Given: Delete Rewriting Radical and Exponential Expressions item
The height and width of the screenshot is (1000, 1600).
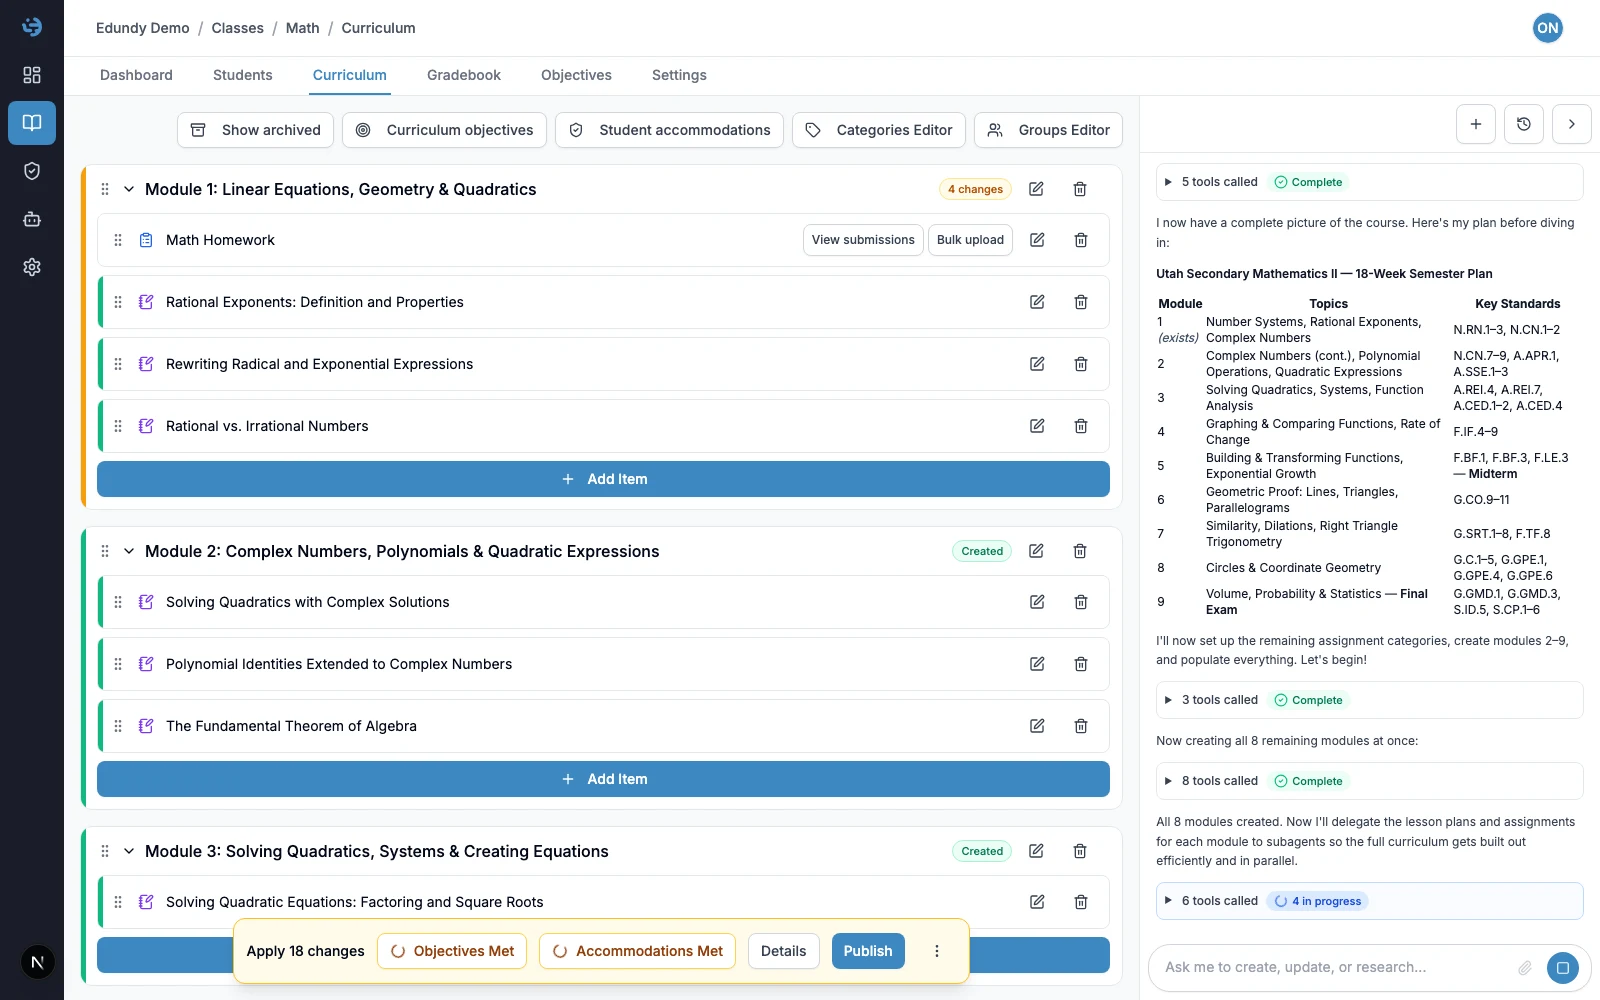Looking at the screenshot, I should coord(1081,364).
